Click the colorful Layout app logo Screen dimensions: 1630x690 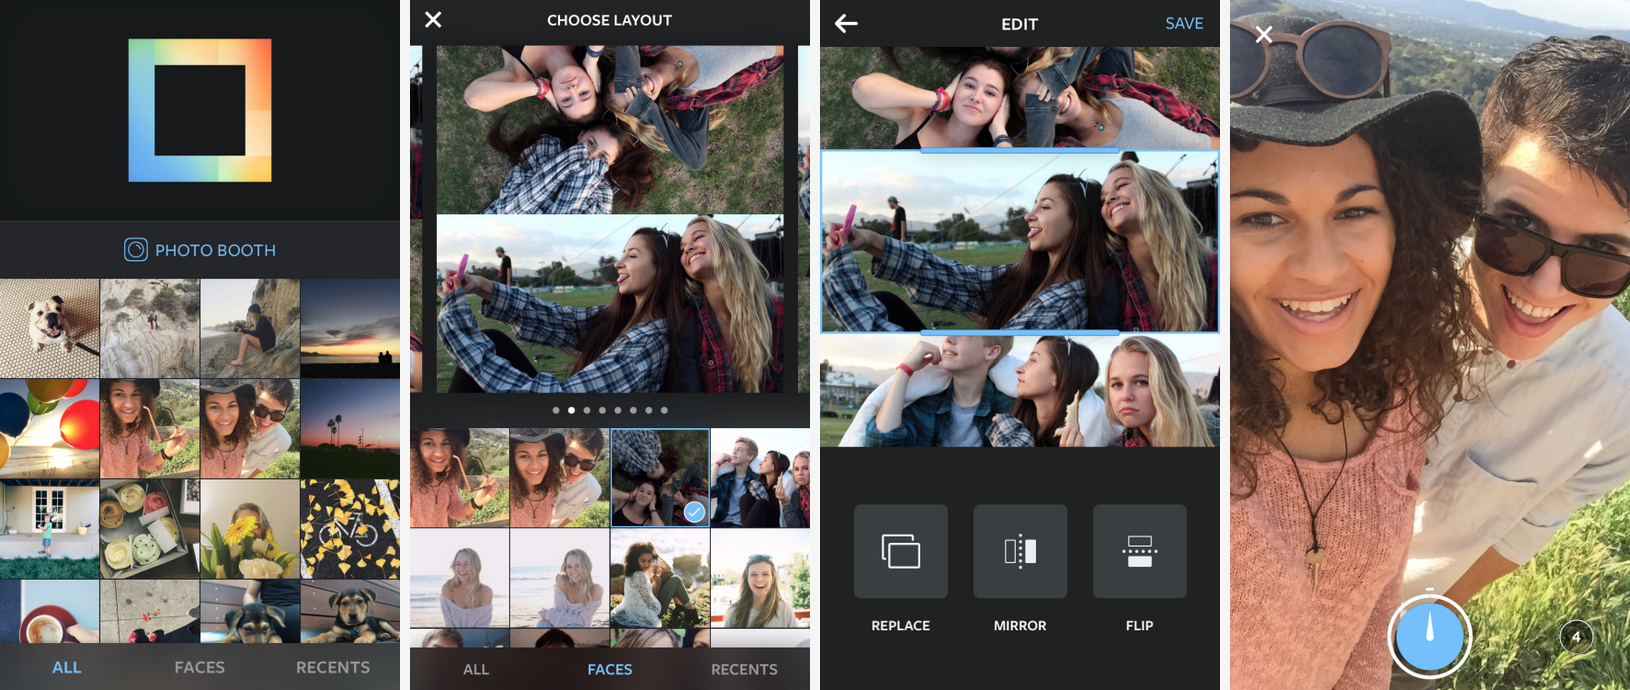(x=200, y=110)
